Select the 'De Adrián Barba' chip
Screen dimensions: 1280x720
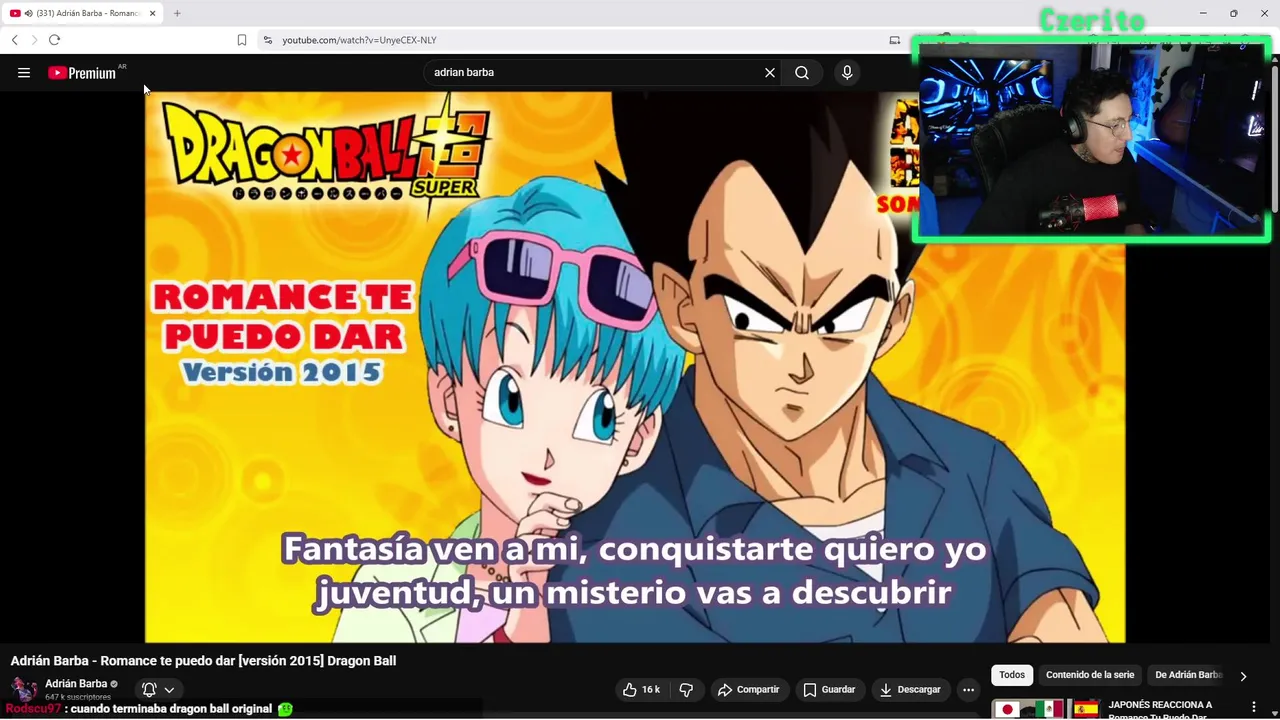click(1189, 675)
